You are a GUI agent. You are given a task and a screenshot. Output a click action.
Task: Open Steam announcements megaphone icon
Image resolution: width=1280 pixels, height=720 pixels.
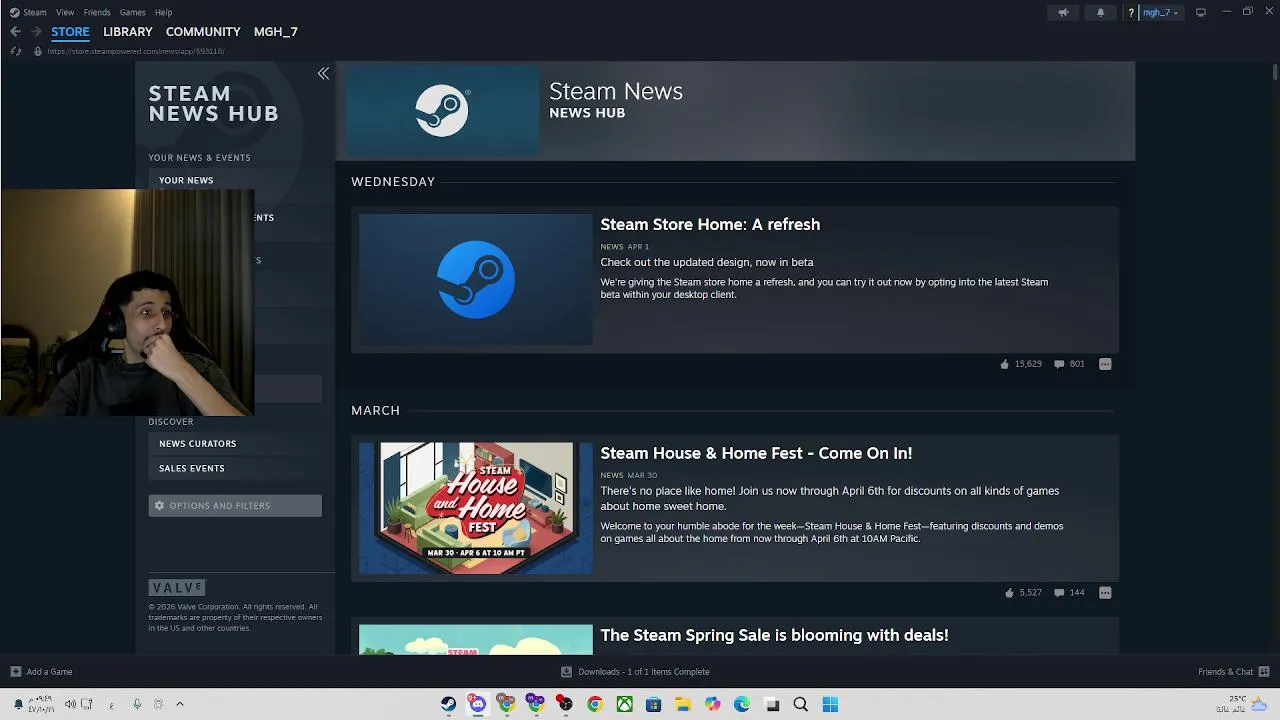pos(1063,12)
